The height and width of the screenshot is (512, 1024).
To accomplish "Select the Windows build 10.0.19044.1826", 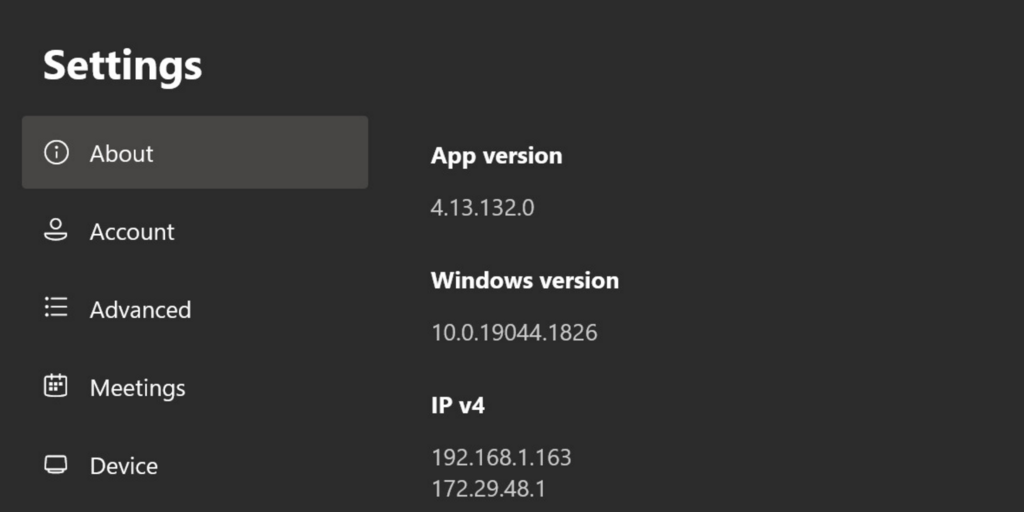I will pyautogui.click(x=514, y=332).
